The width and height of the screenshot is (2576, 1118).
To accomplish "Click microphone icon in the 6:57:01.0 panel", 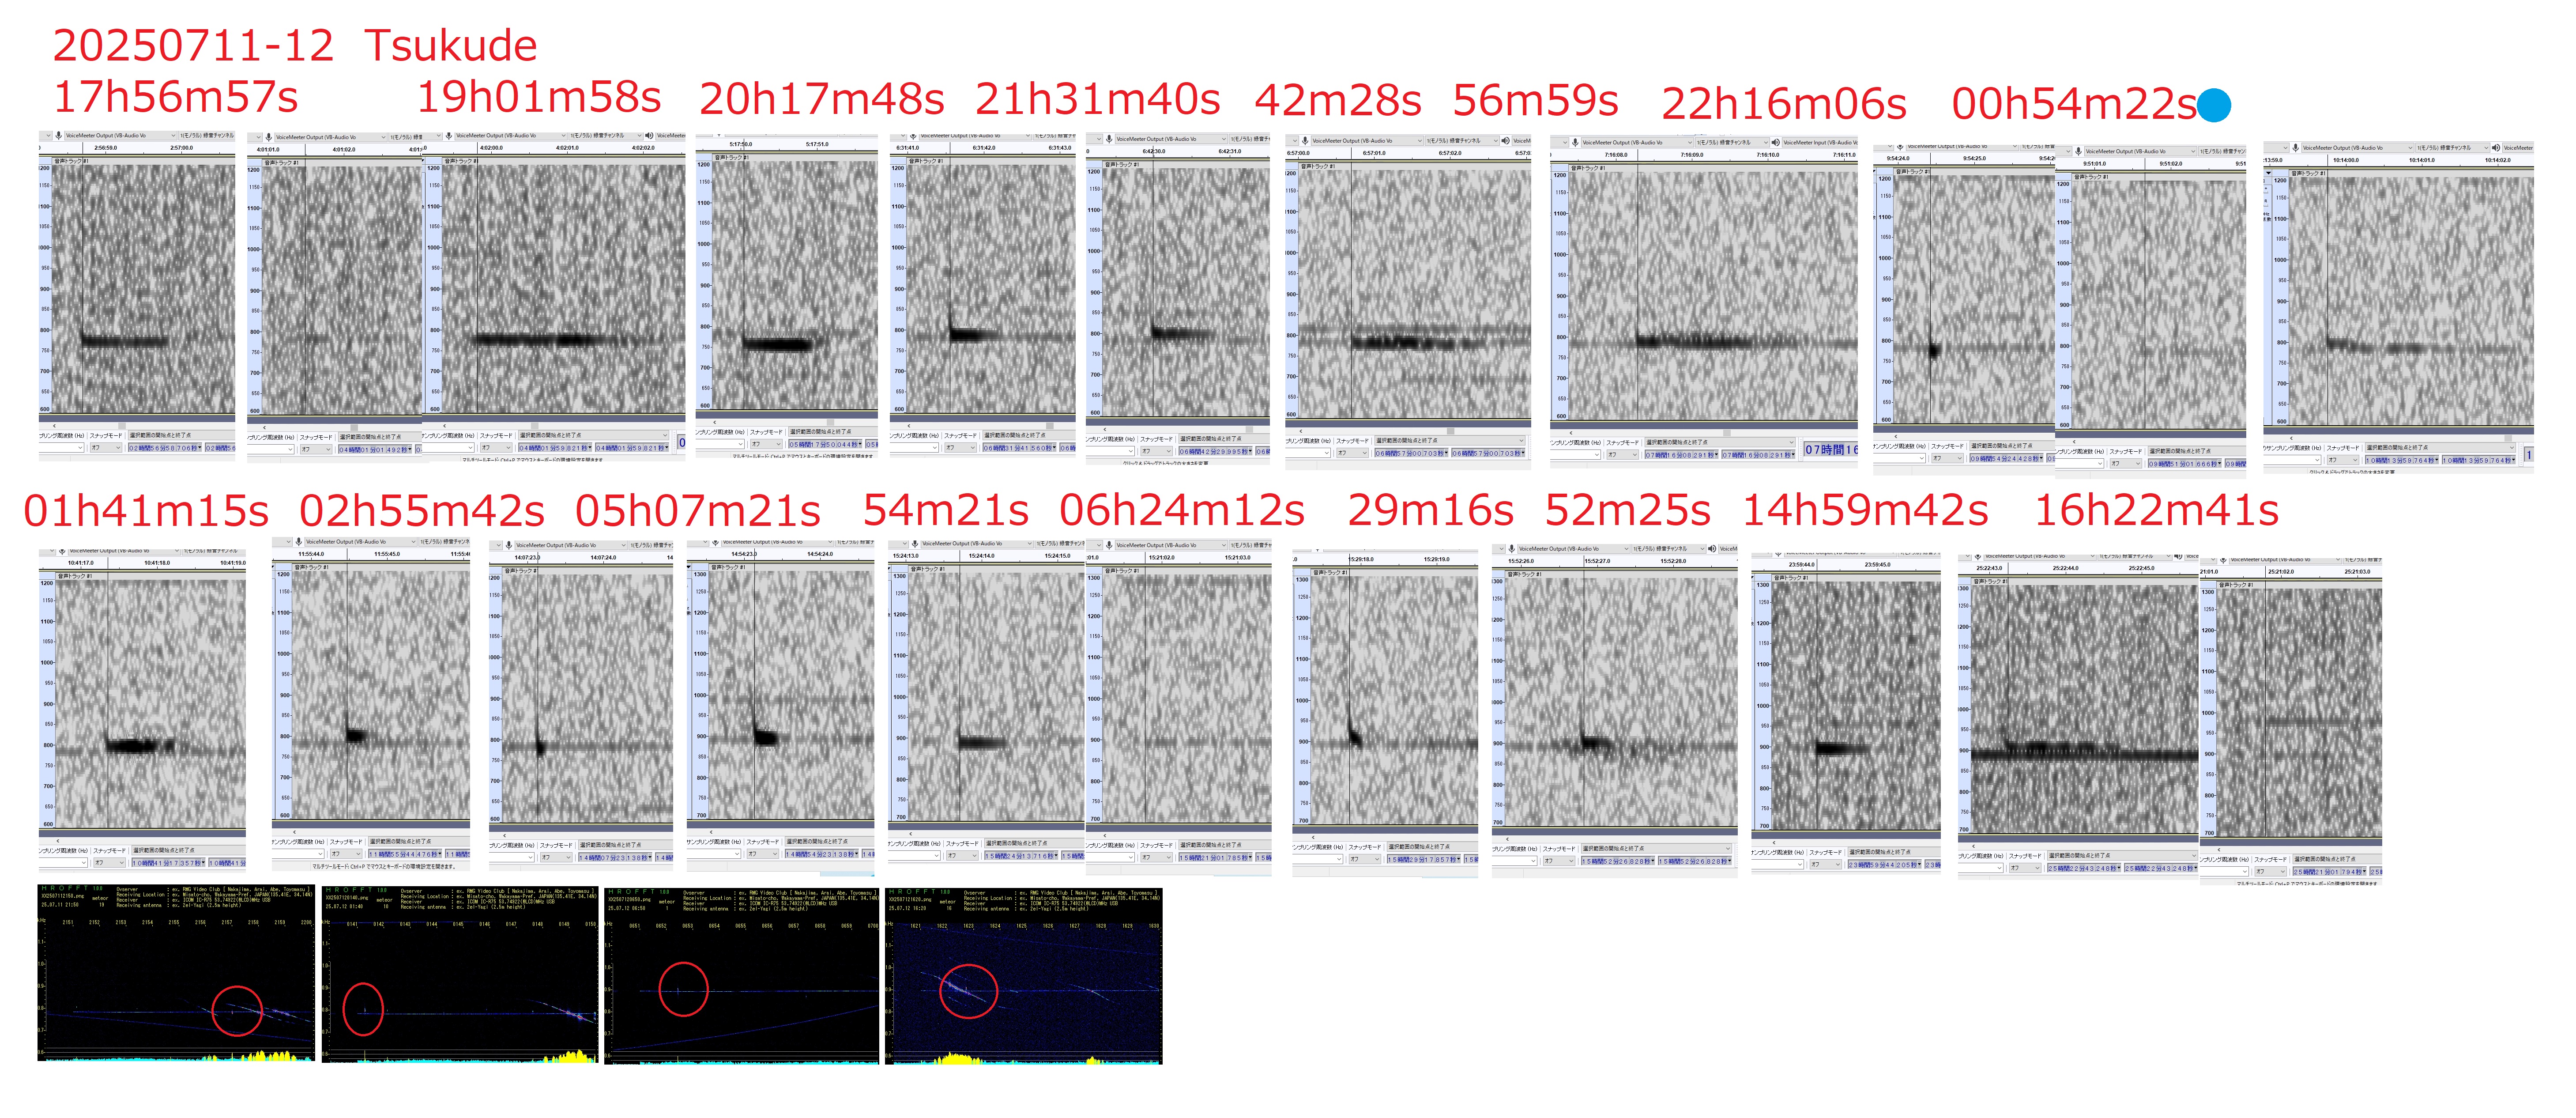I will tap(1305, 141).
